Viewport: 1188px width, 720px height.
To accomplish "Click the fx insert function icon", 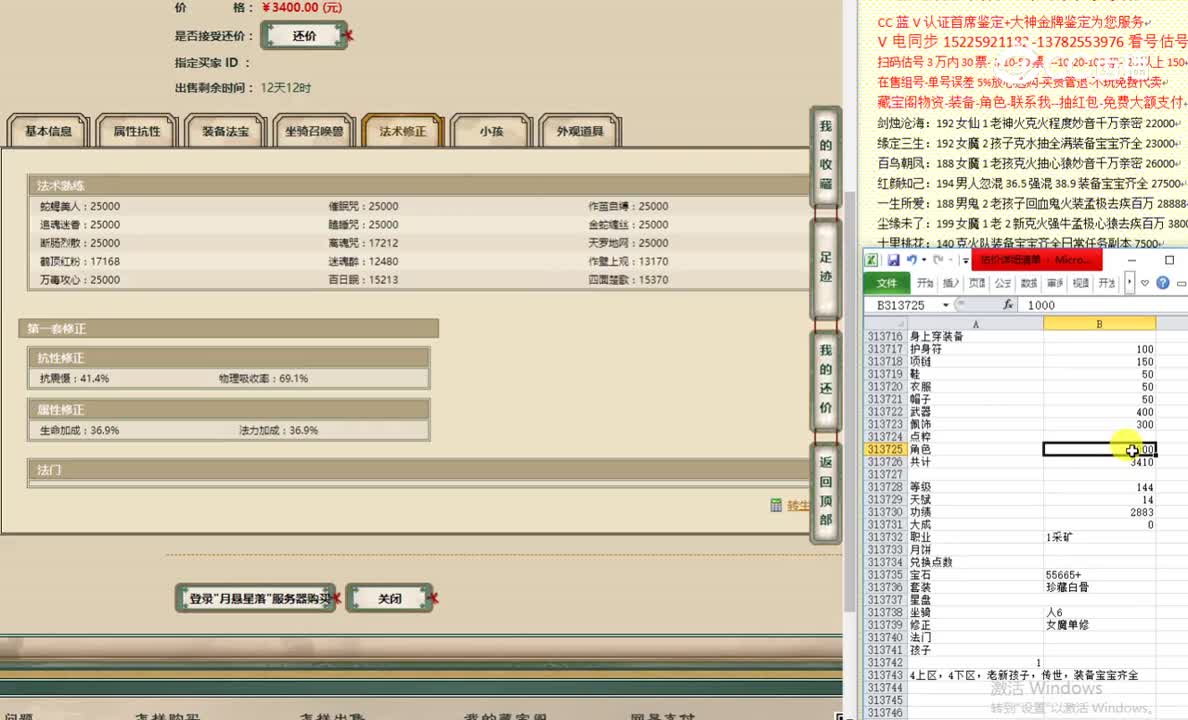I will click(x=1008, y=305).
